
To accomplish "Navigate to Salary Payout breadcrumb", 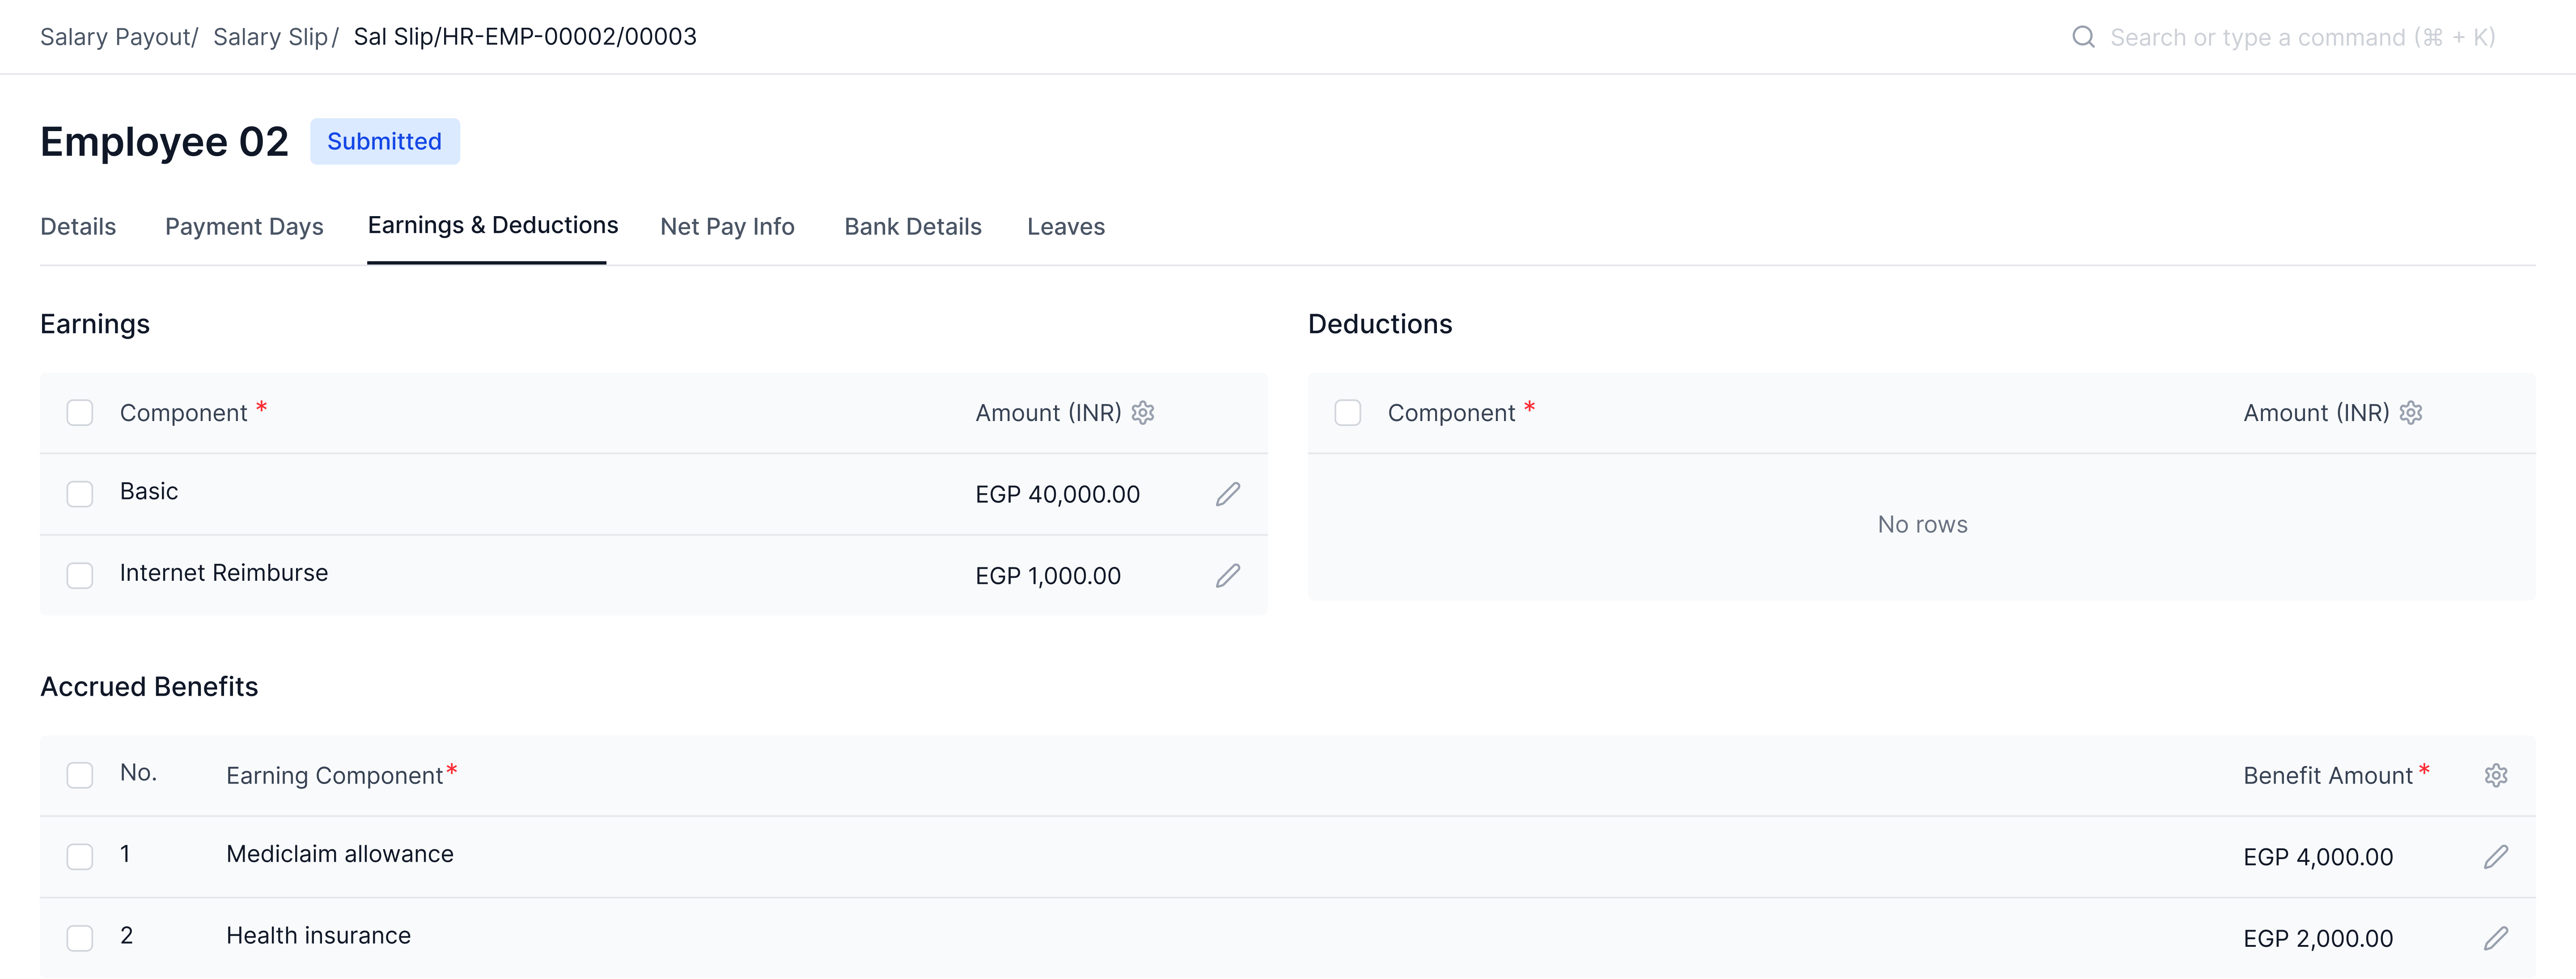I will (x=116, y=37).
